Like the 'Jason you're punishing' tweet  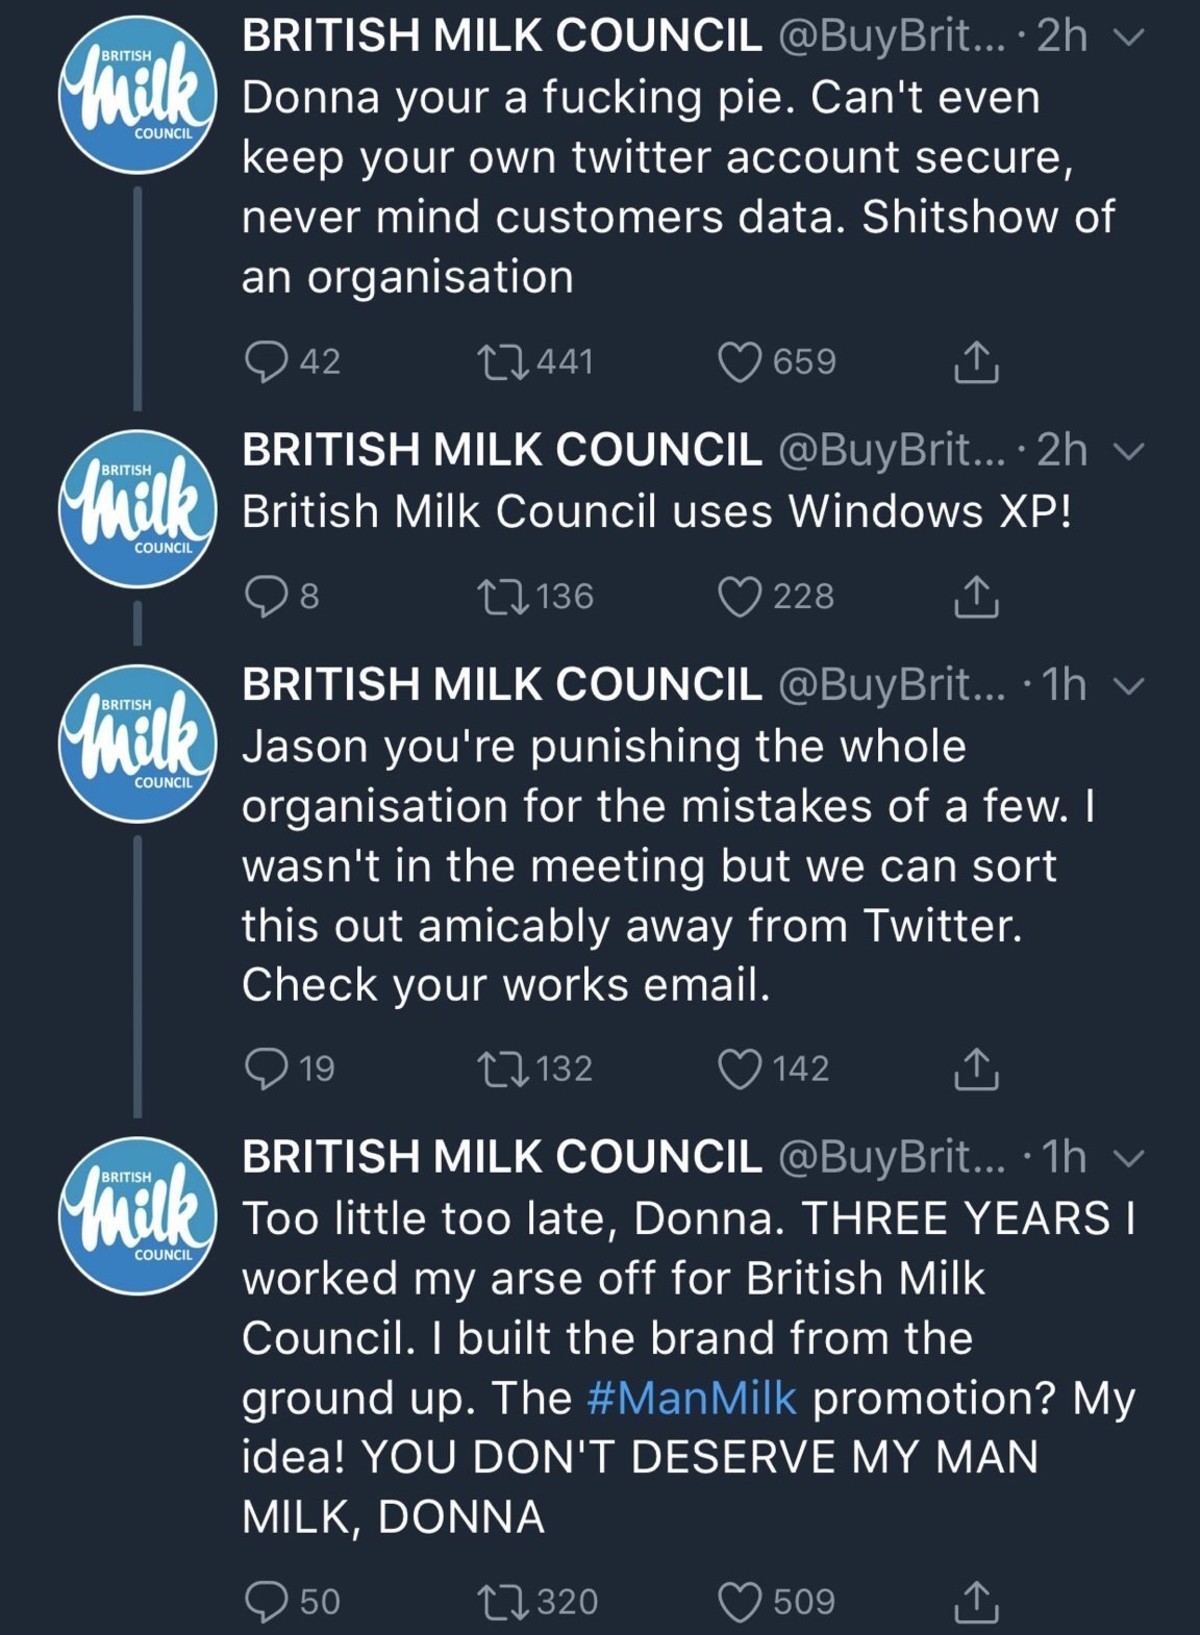740,1069
